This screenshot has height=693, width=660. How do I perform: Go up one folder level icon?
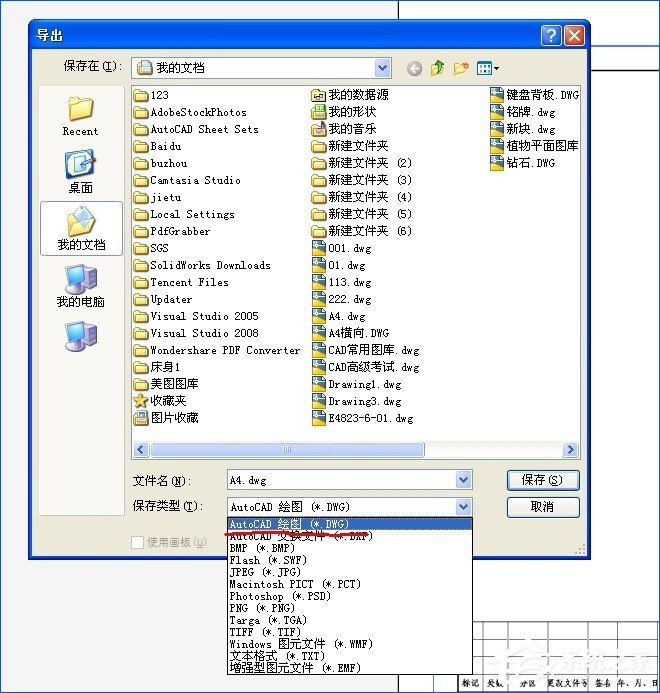(438, 68)
